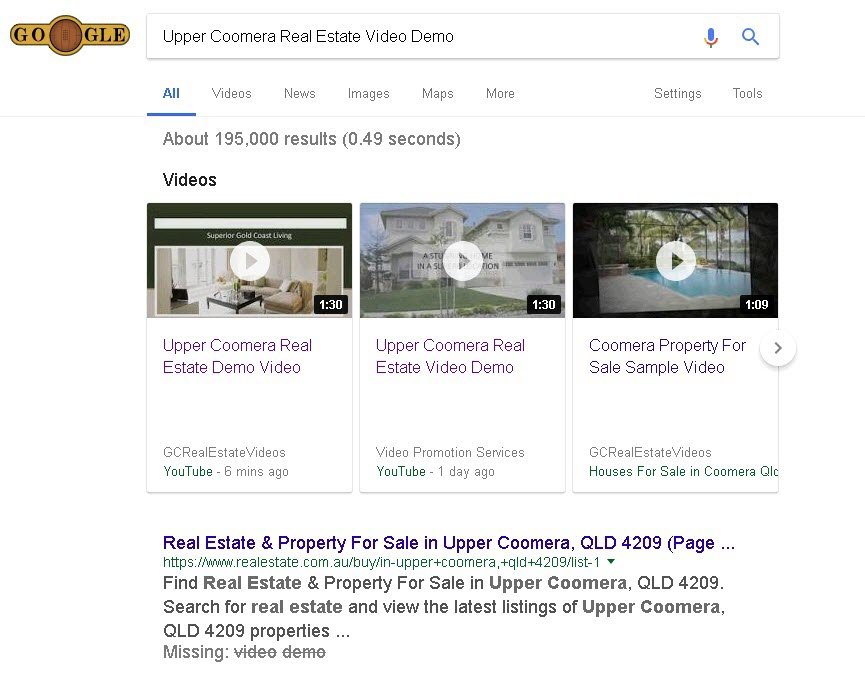Expand the More search categories menu
The height and width of the screenshot is (673, 865).
[500, 93]
